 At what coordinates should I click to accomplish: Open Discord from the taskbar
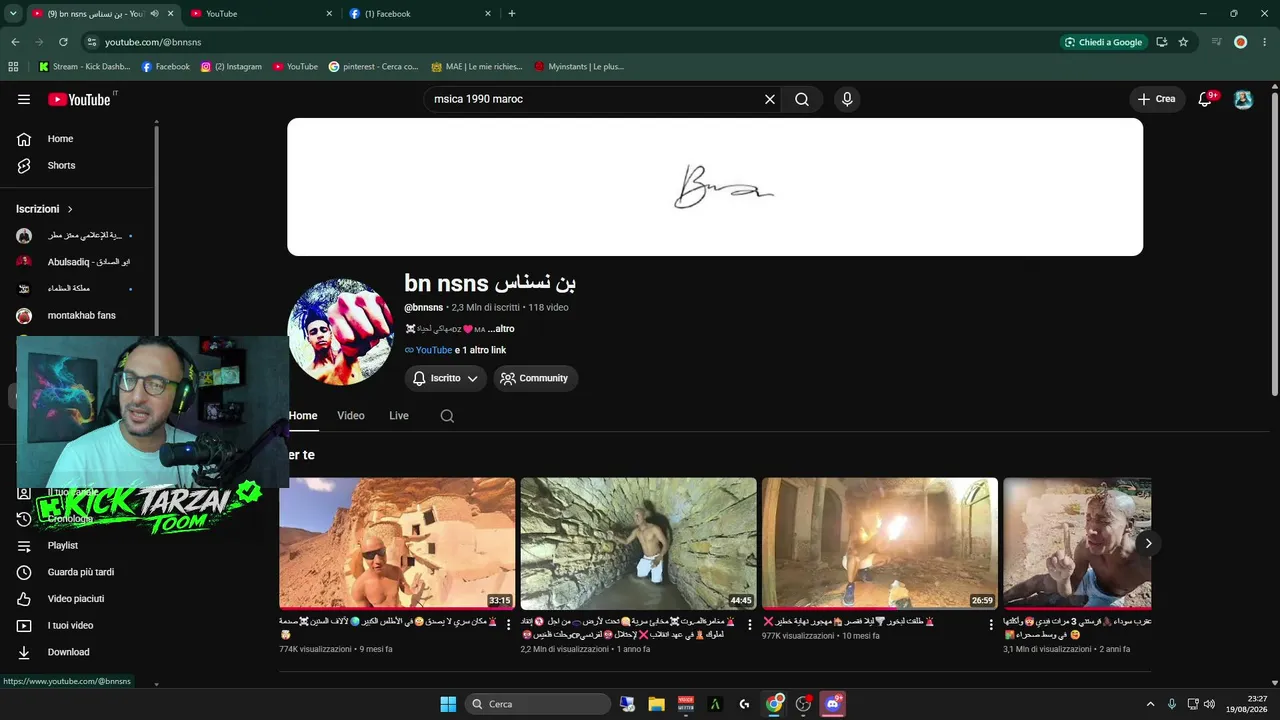(x=832, y=704)
